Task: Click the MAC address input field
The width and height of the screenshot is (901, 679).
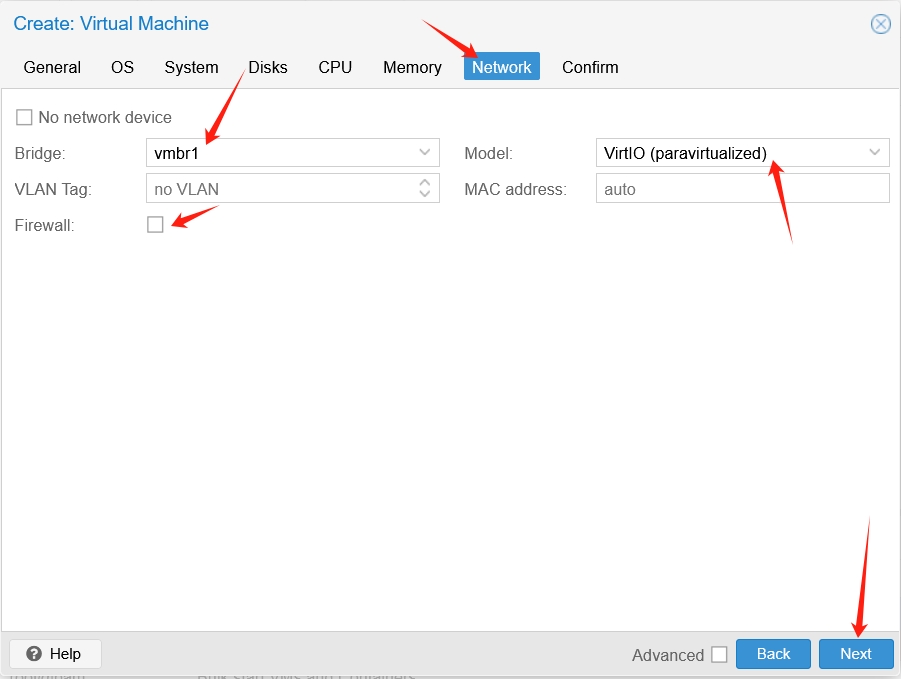Action: tap(742, 188)
